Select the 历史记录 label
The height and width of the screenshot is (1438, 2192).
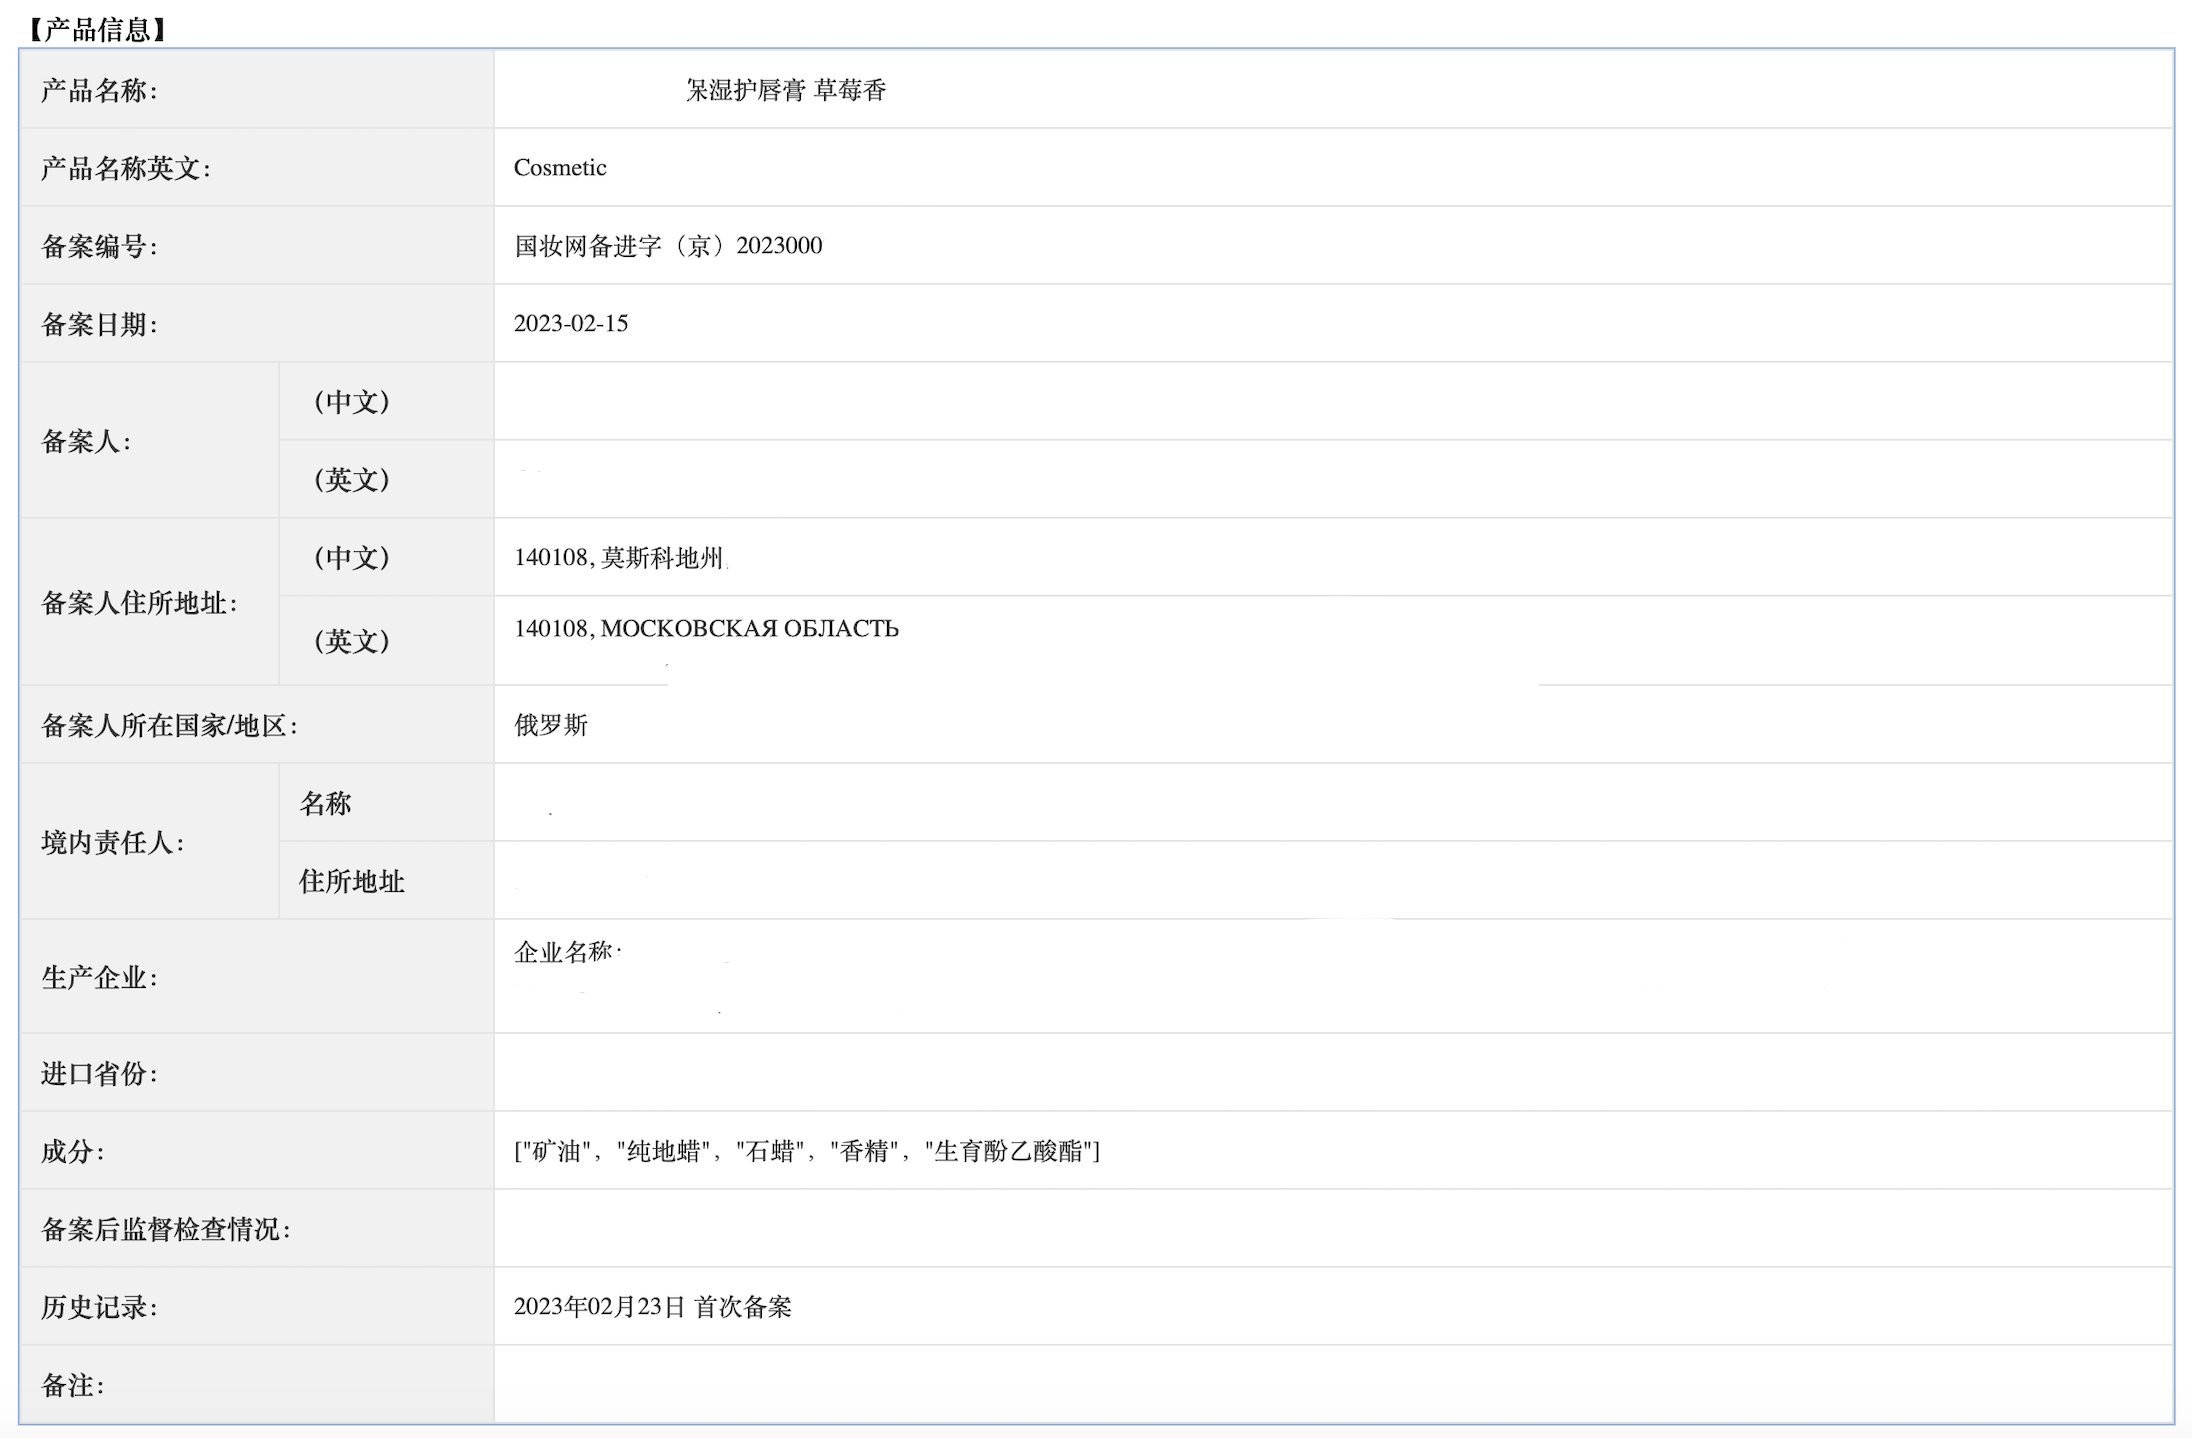pyautogui.click(x=99, y=1307)
